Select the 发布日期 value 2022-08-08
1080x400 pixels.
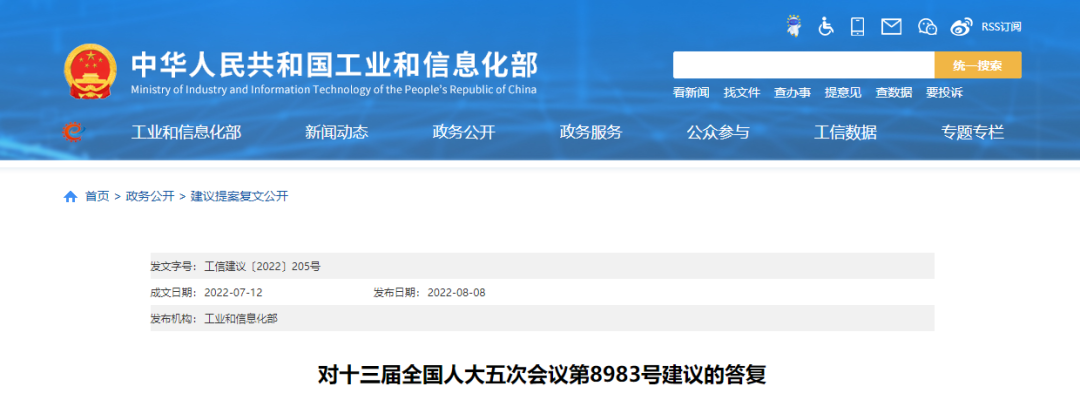tap(457, 292)
